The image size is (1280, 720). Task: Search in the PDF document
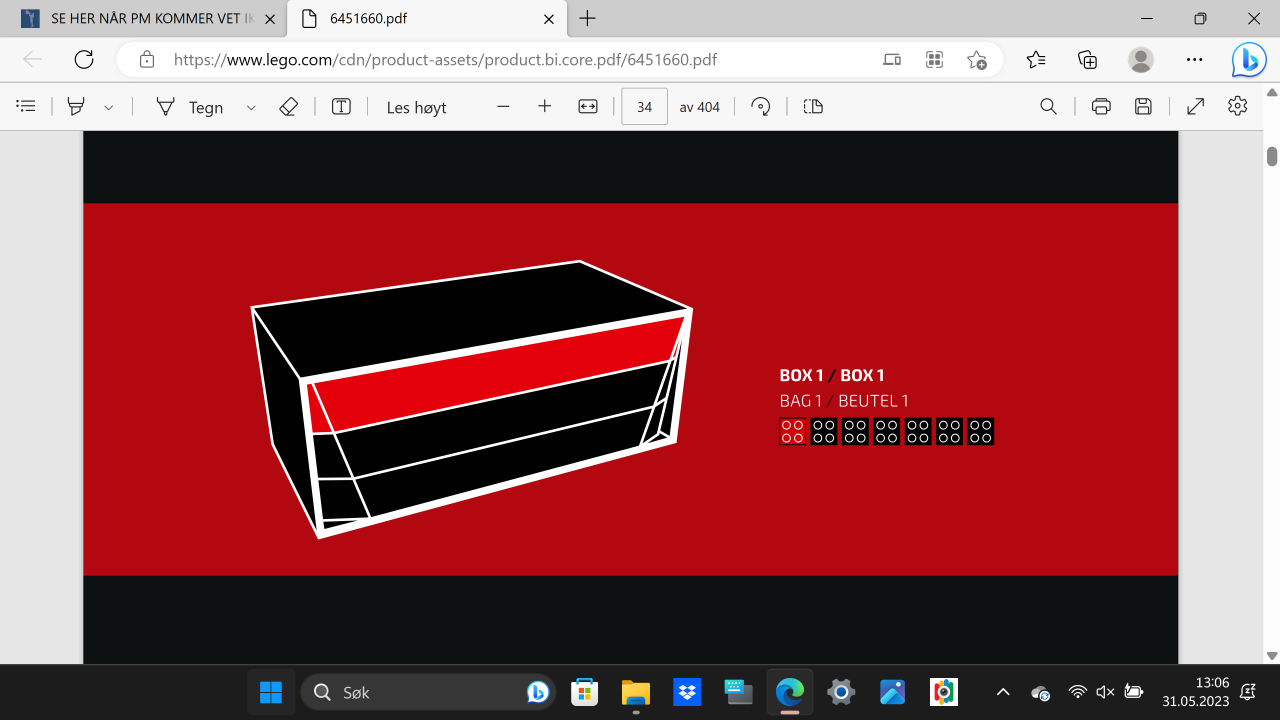pos(1048,106)
